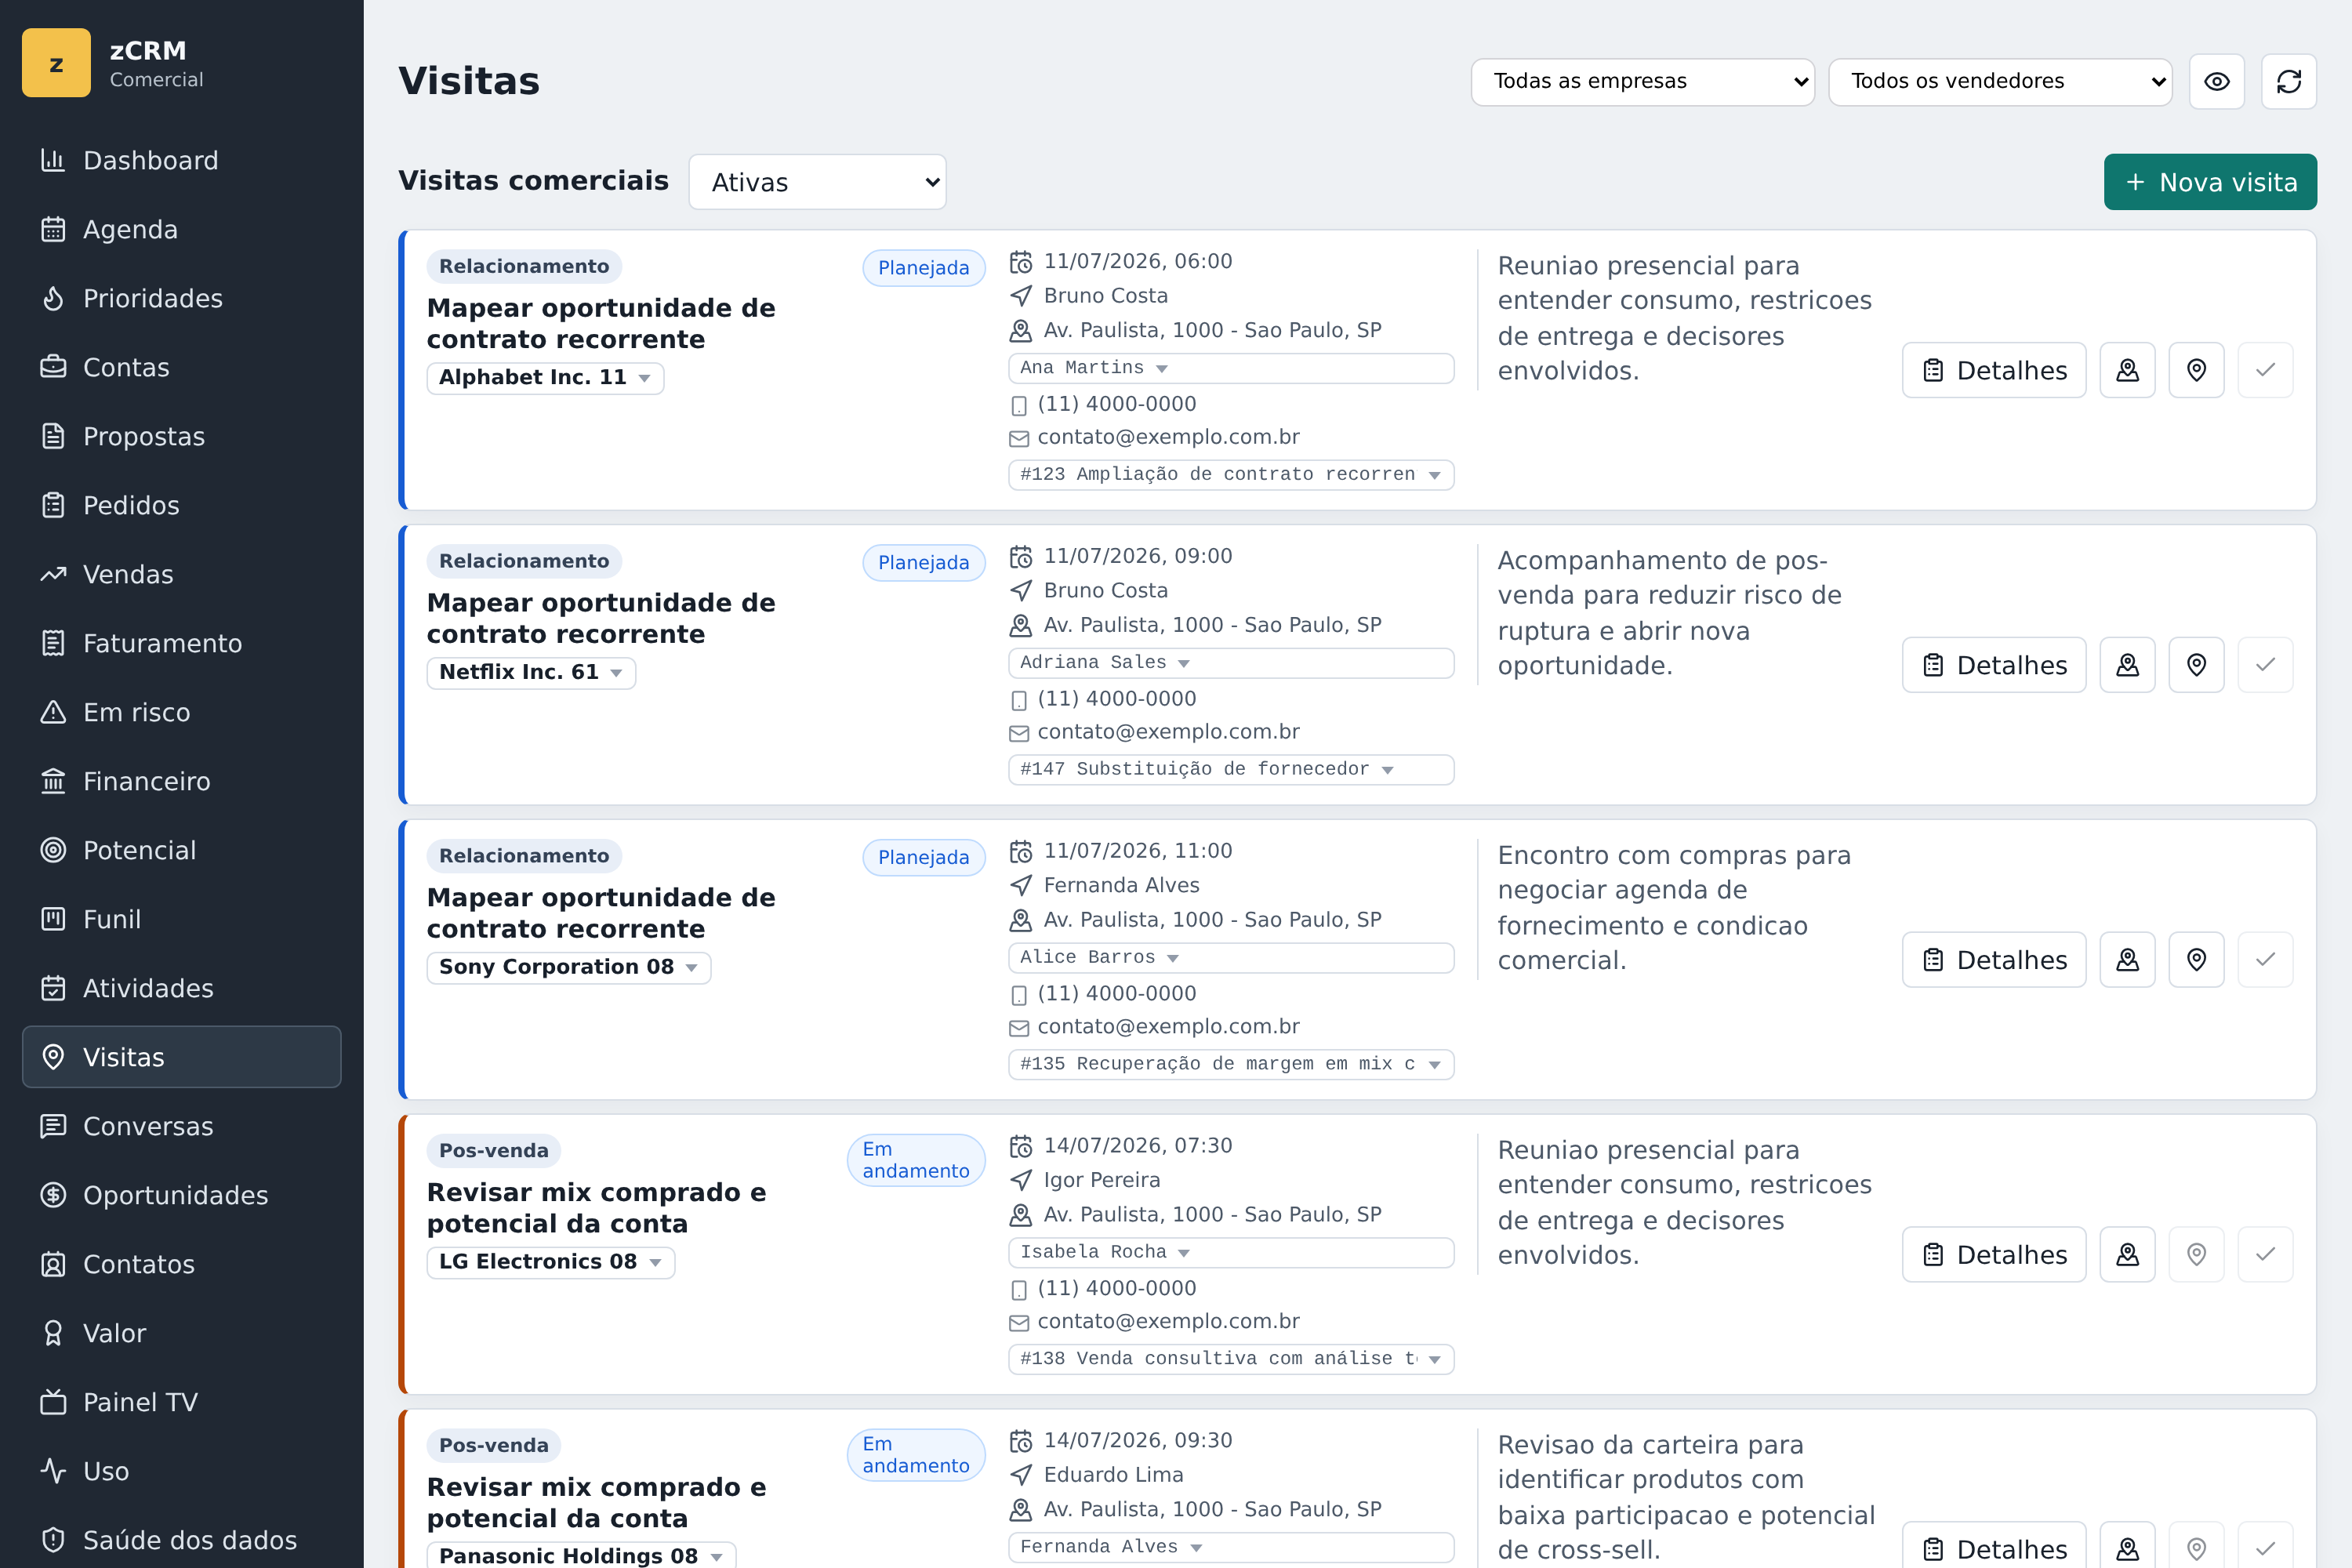Screen dimensions: 2352x1568
Task: Open the Isabela Rocha contact dropdown
Action: (x=1231, y=1252)
